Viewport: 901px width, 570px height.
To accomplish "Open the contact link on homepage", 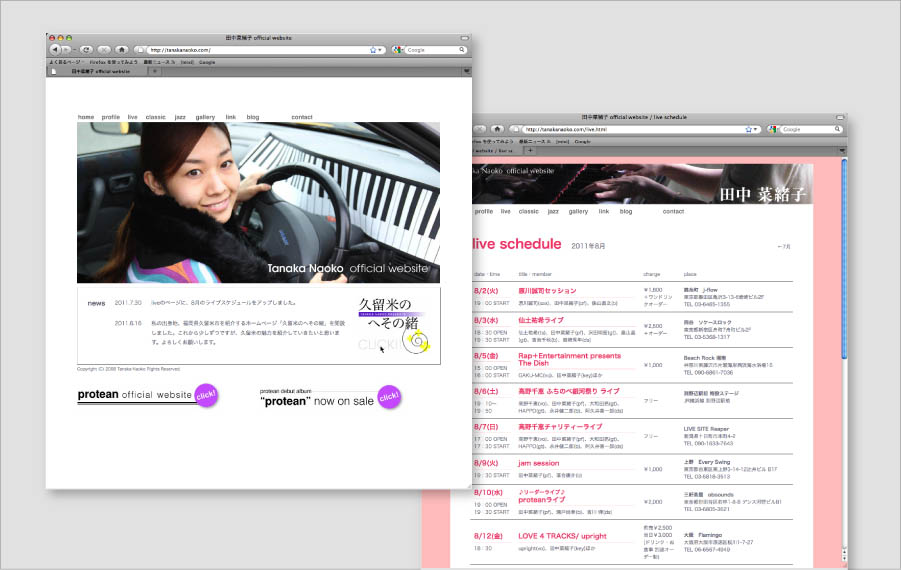I will pyautogui.click(x=302, y=117).
